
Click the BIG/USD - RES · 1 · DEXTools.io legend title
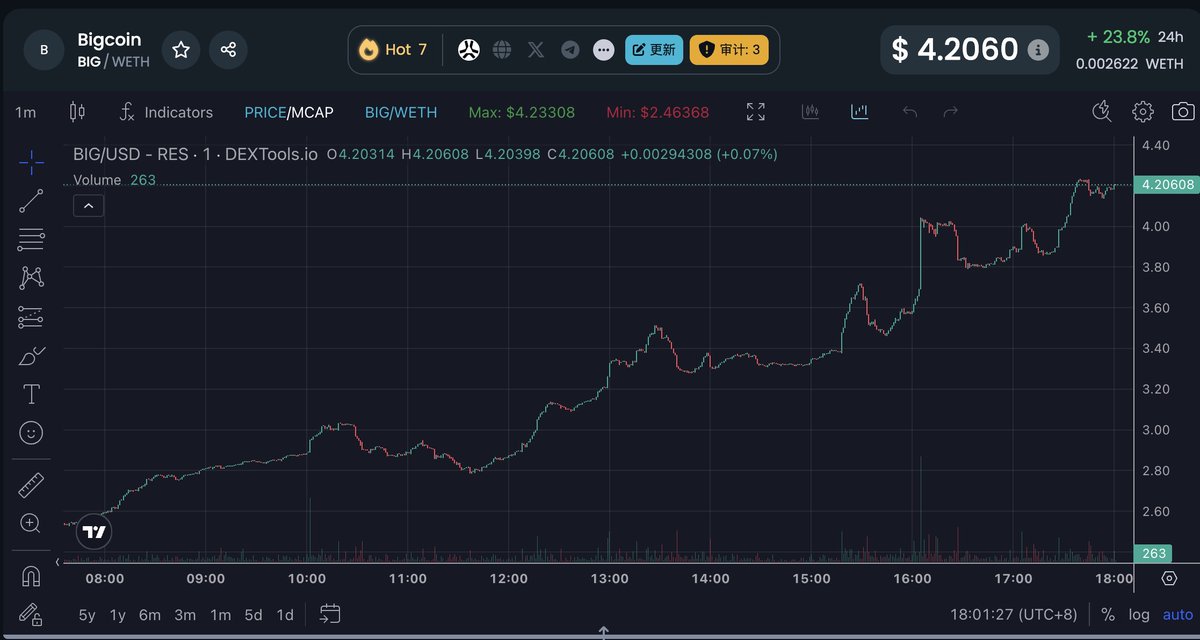click(x=195, y=154)
